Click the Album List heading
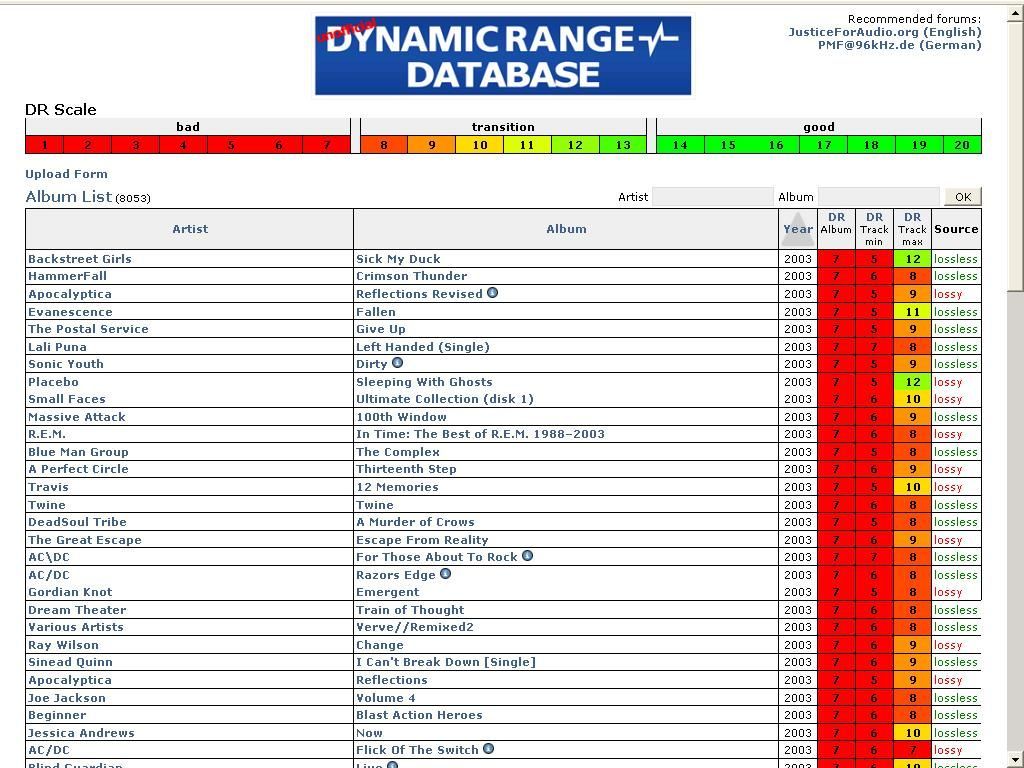Screen dimensions: 1024x768 [69, 197]
